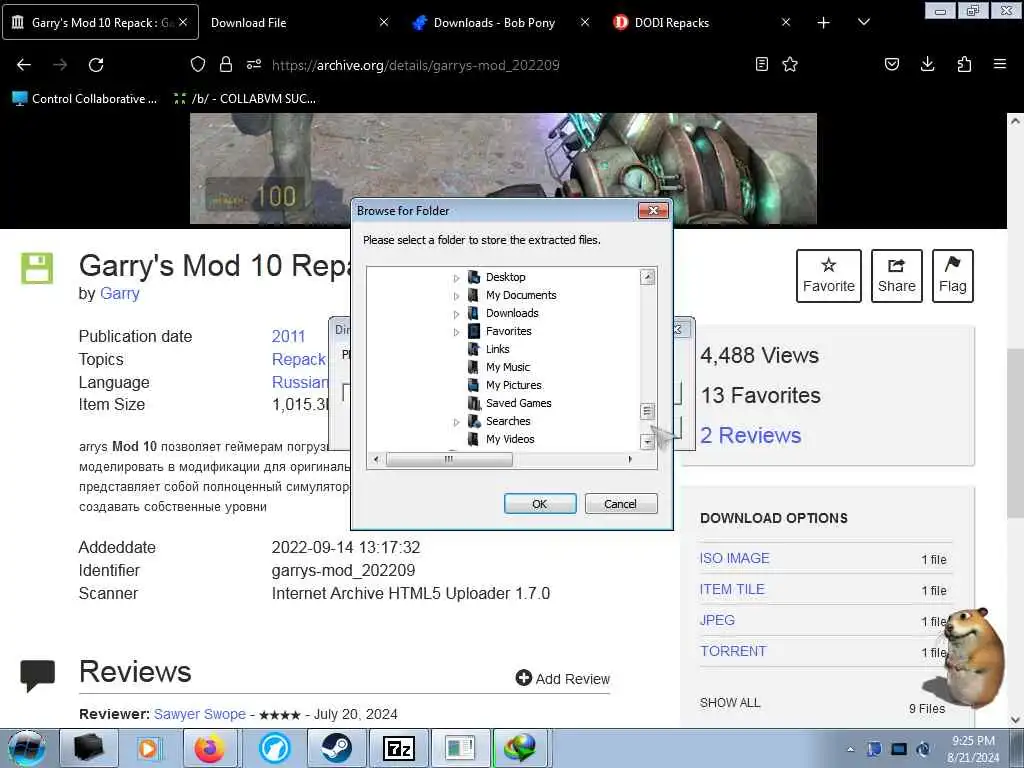This screenshot has width=1024, height=768.
Task: Open Firefox from the taskbar
Action: pyautogui.click(x=210, y=748)
